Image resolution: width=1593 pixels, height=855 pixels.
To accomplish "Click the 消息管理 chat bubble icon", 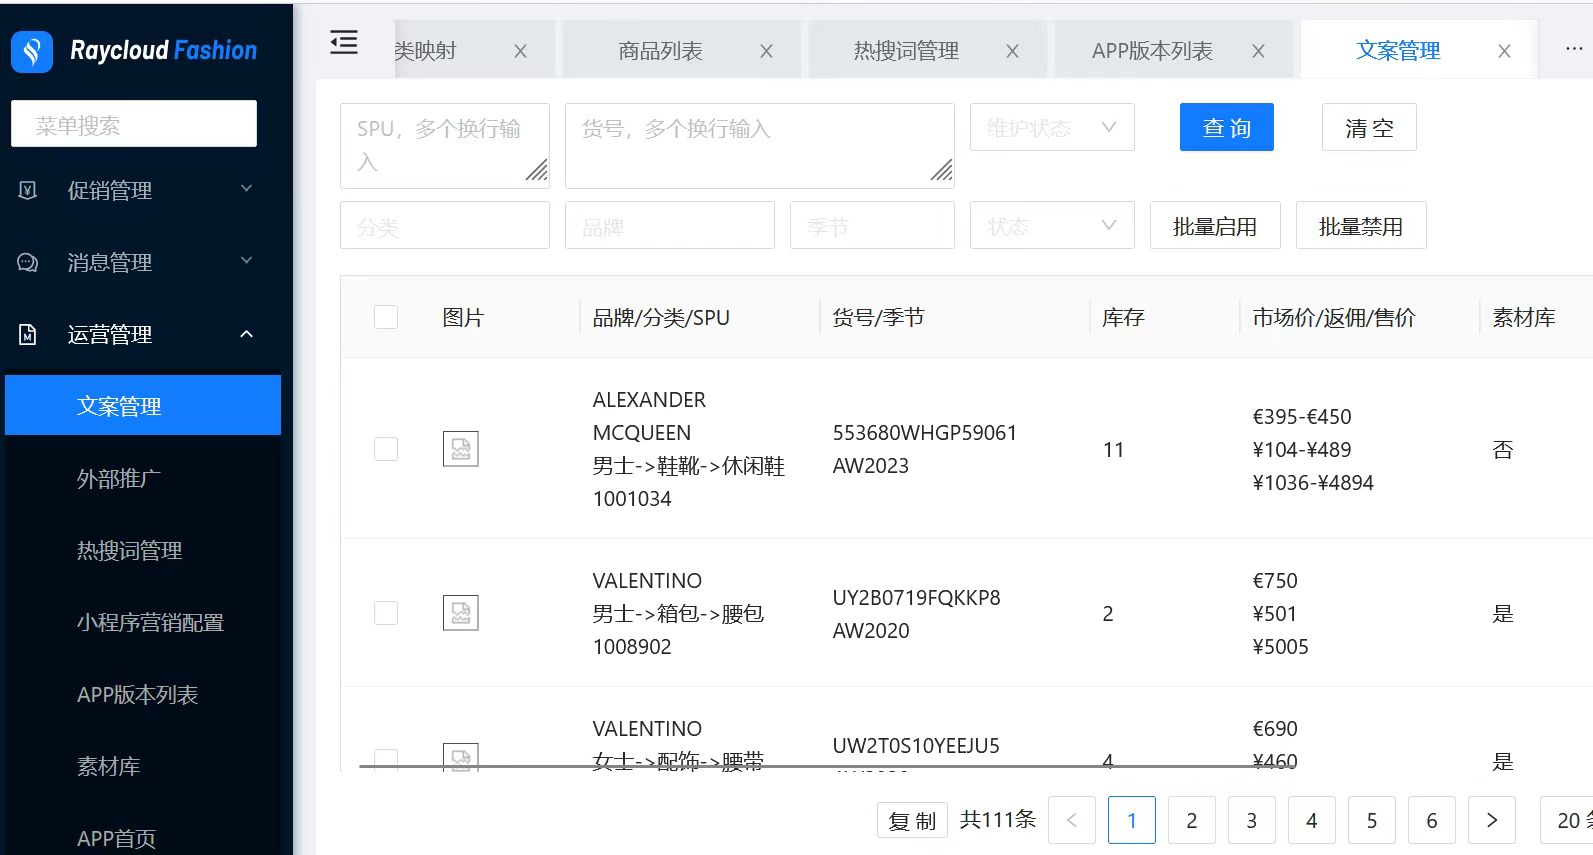I will point(28,262).
